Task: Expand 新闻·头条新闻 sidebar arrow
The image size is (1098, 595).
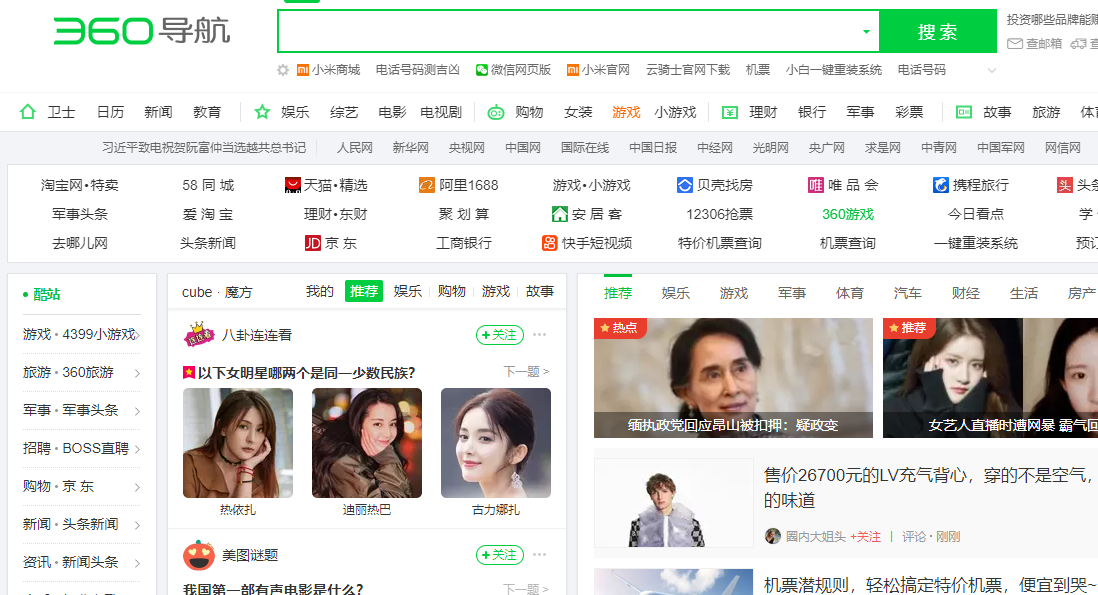Action: 137,525
